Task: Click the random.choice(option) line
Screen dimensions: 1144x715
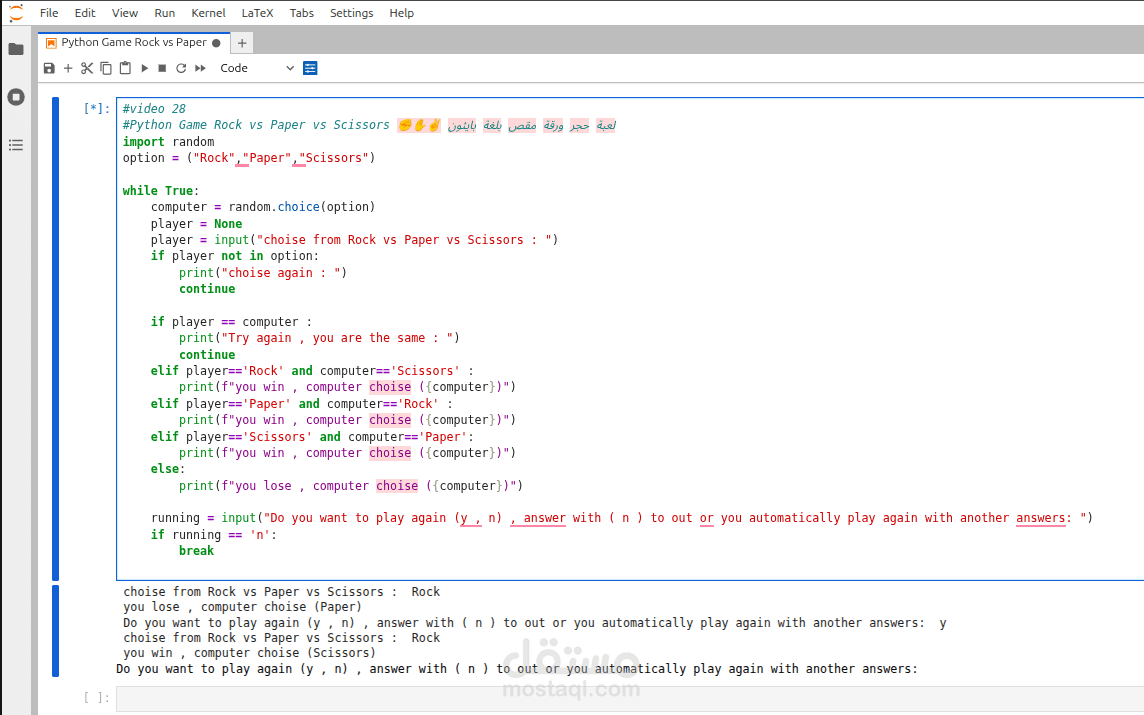Action: point(263,206)
